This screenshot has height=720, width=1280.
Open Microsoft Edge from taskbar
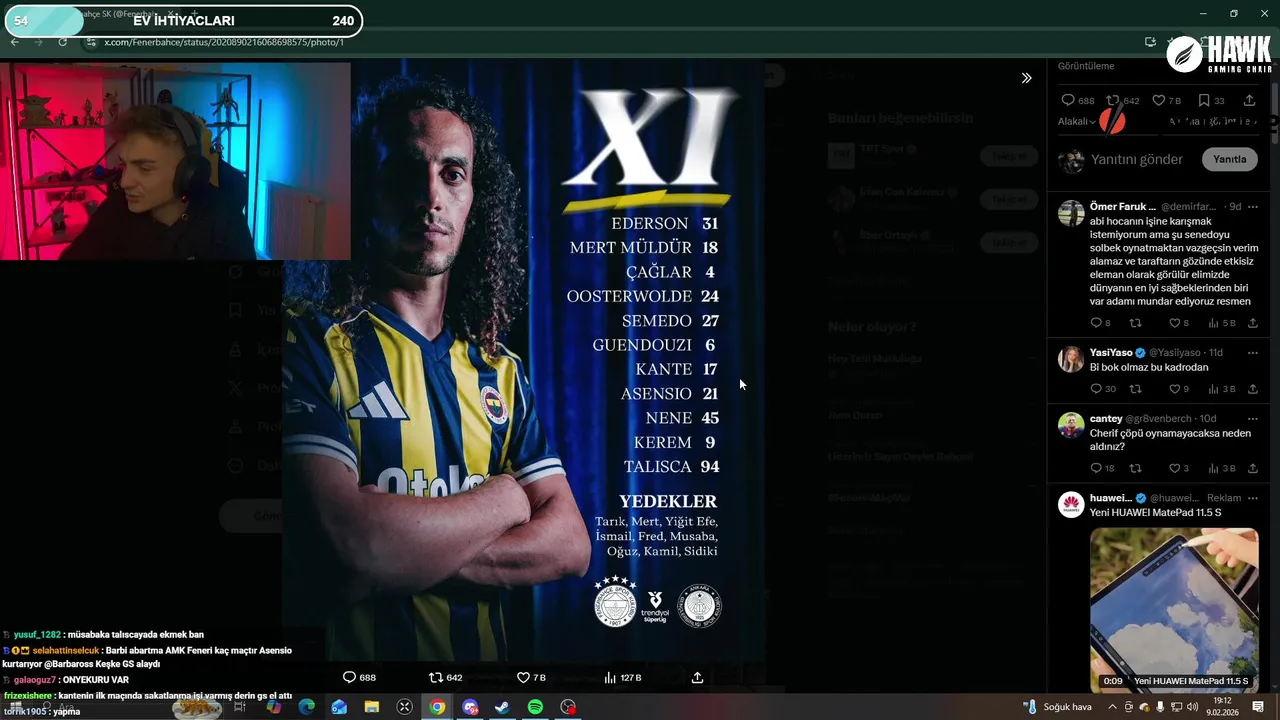pyautogui.click(x=306, y=707)
